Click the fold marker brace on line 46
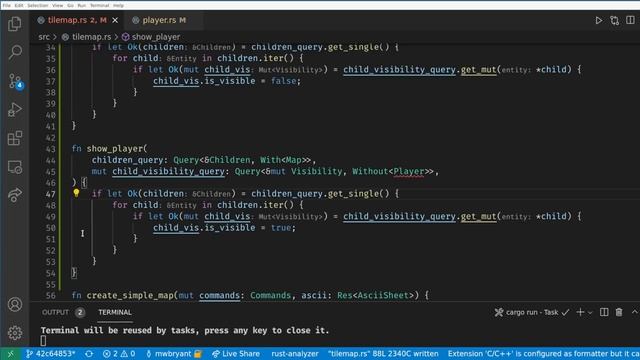 tap(84, 182)
